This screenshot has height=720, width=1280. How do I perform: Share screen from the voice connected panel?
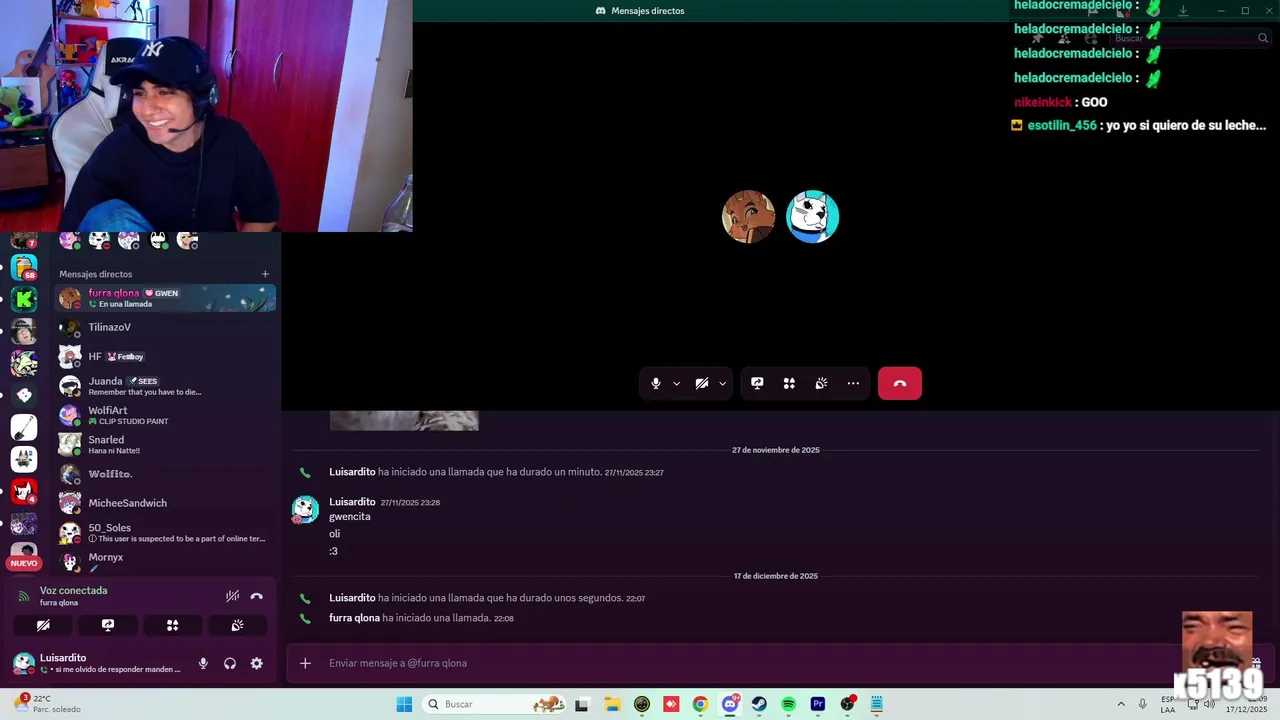(108, 625)
